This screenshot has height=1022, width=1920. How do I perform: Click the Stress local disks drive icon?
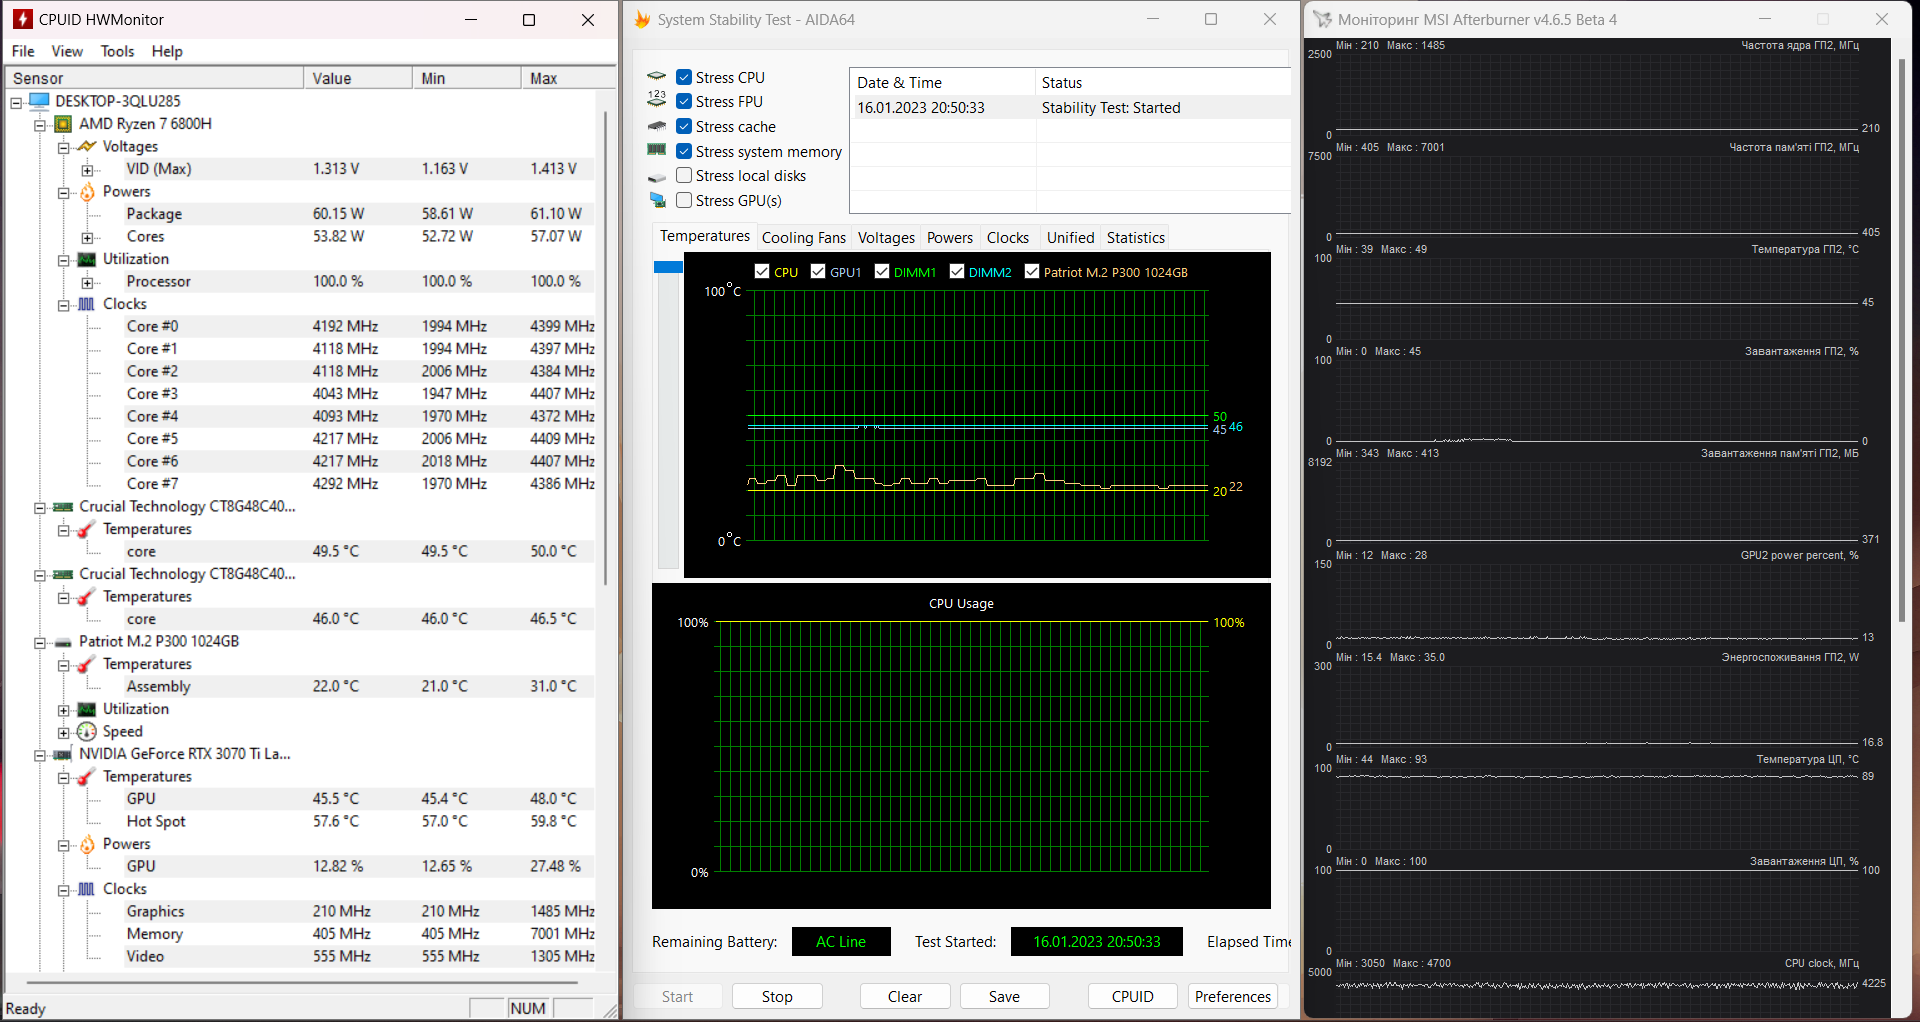[657, 177]
